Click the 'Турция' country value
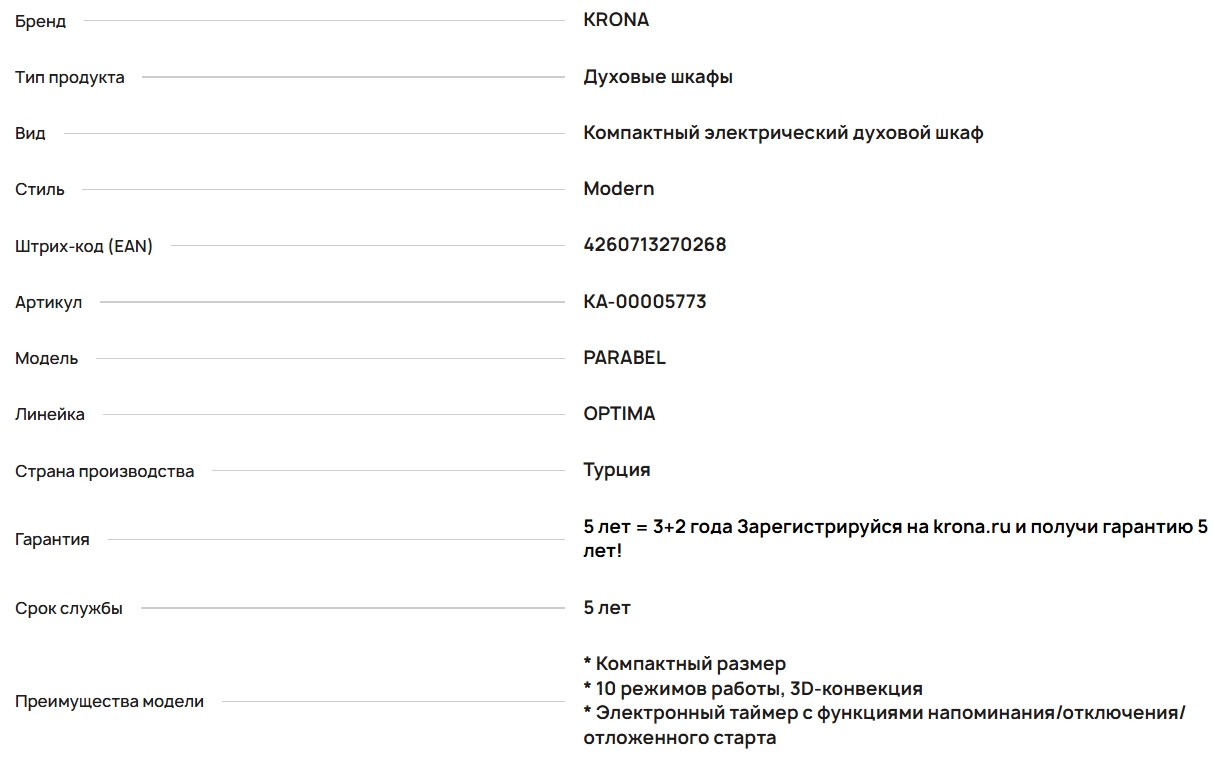The height and width of the screenshot is (759, 1213). (x=617, y=470)
